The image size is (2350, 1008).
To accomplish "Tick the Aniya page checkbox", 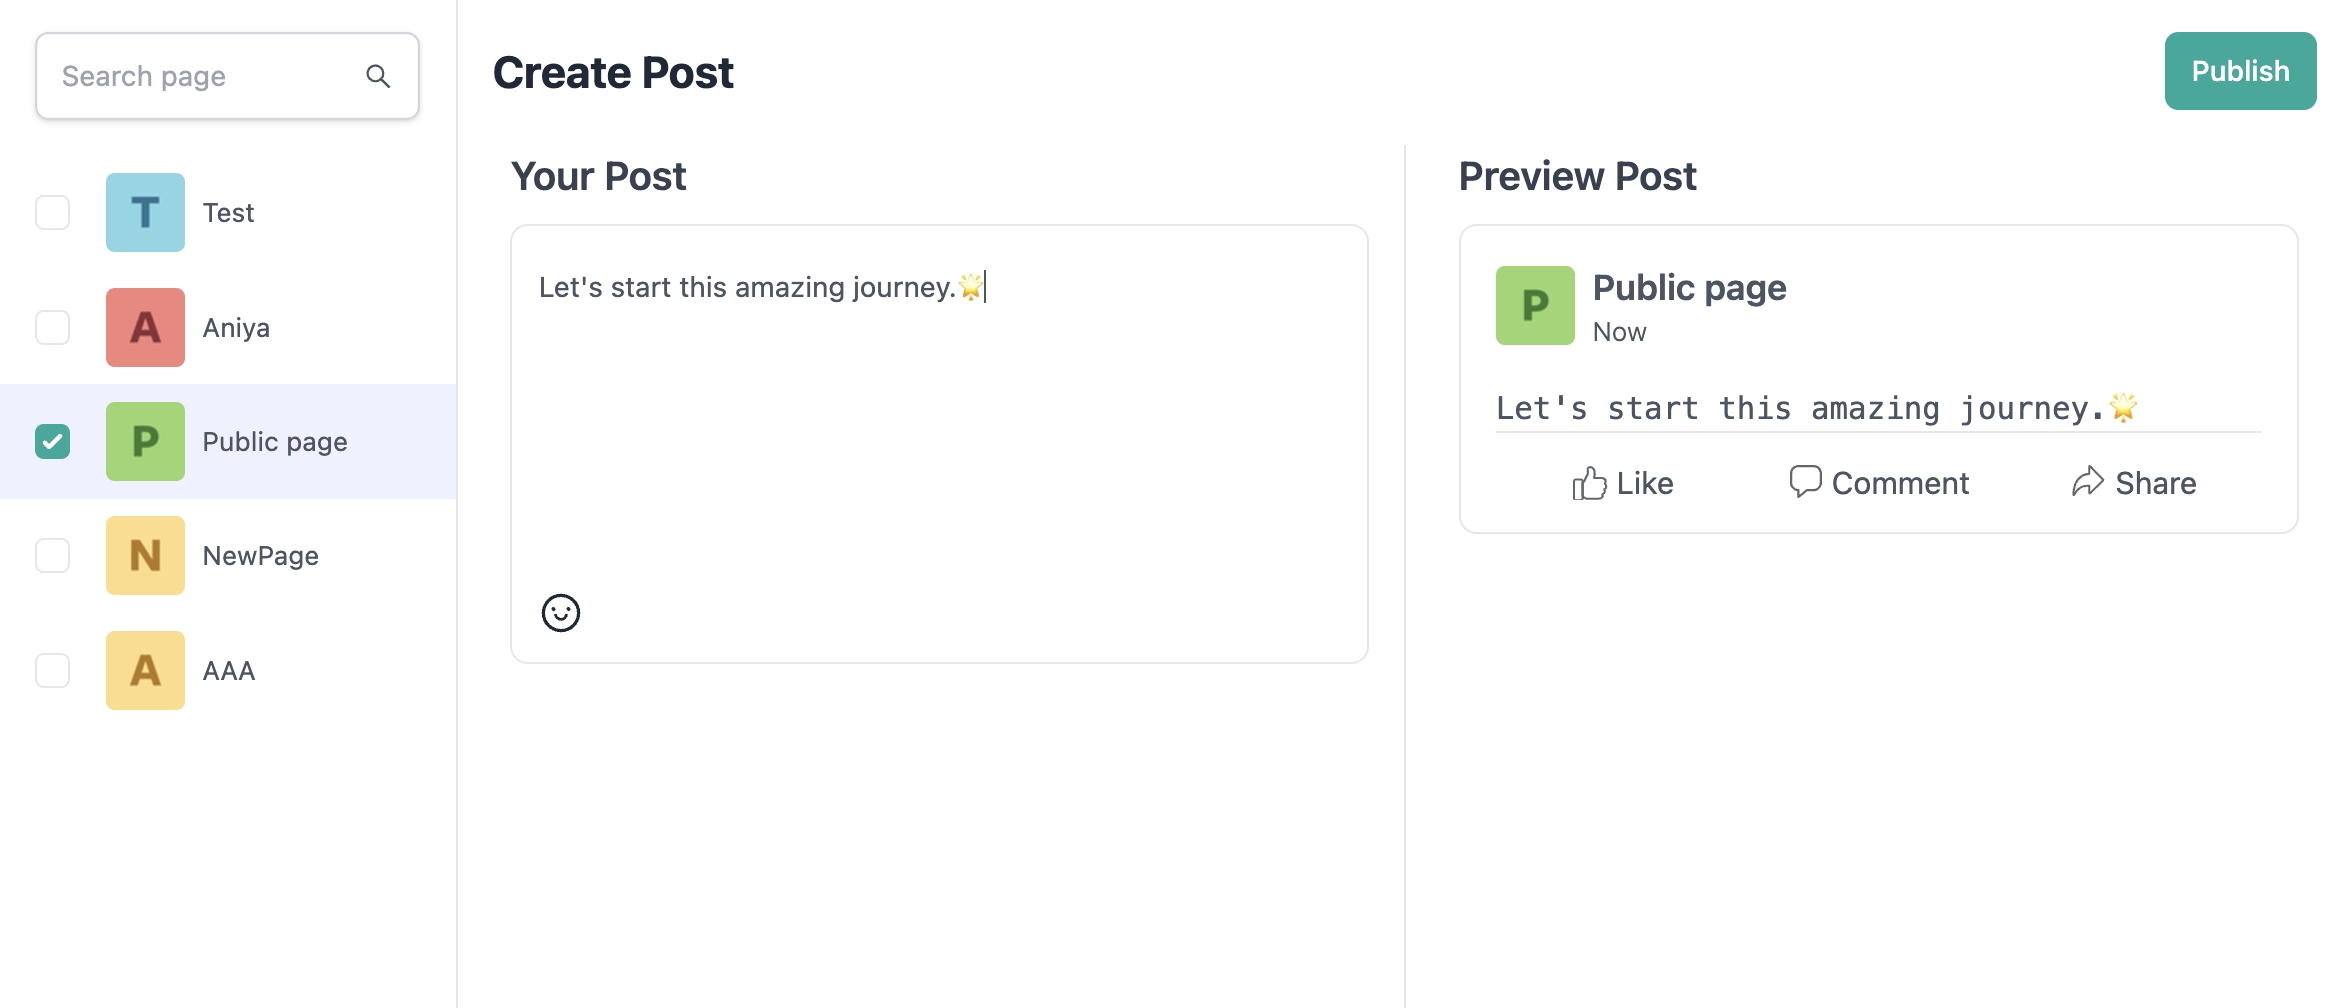I will click(x=53, y=328).
